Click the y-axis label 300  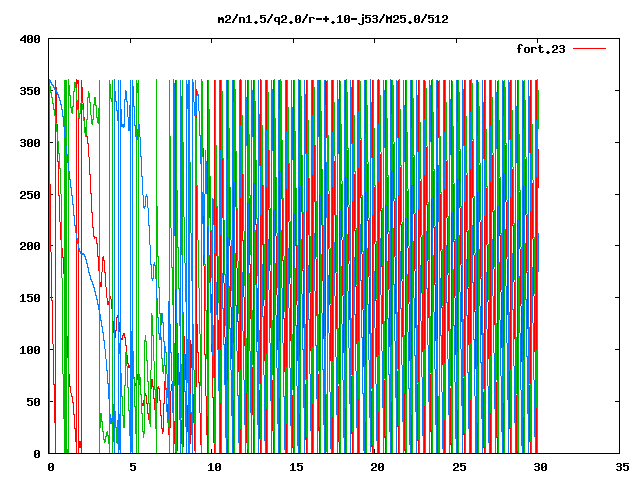(x=30, y=143)
